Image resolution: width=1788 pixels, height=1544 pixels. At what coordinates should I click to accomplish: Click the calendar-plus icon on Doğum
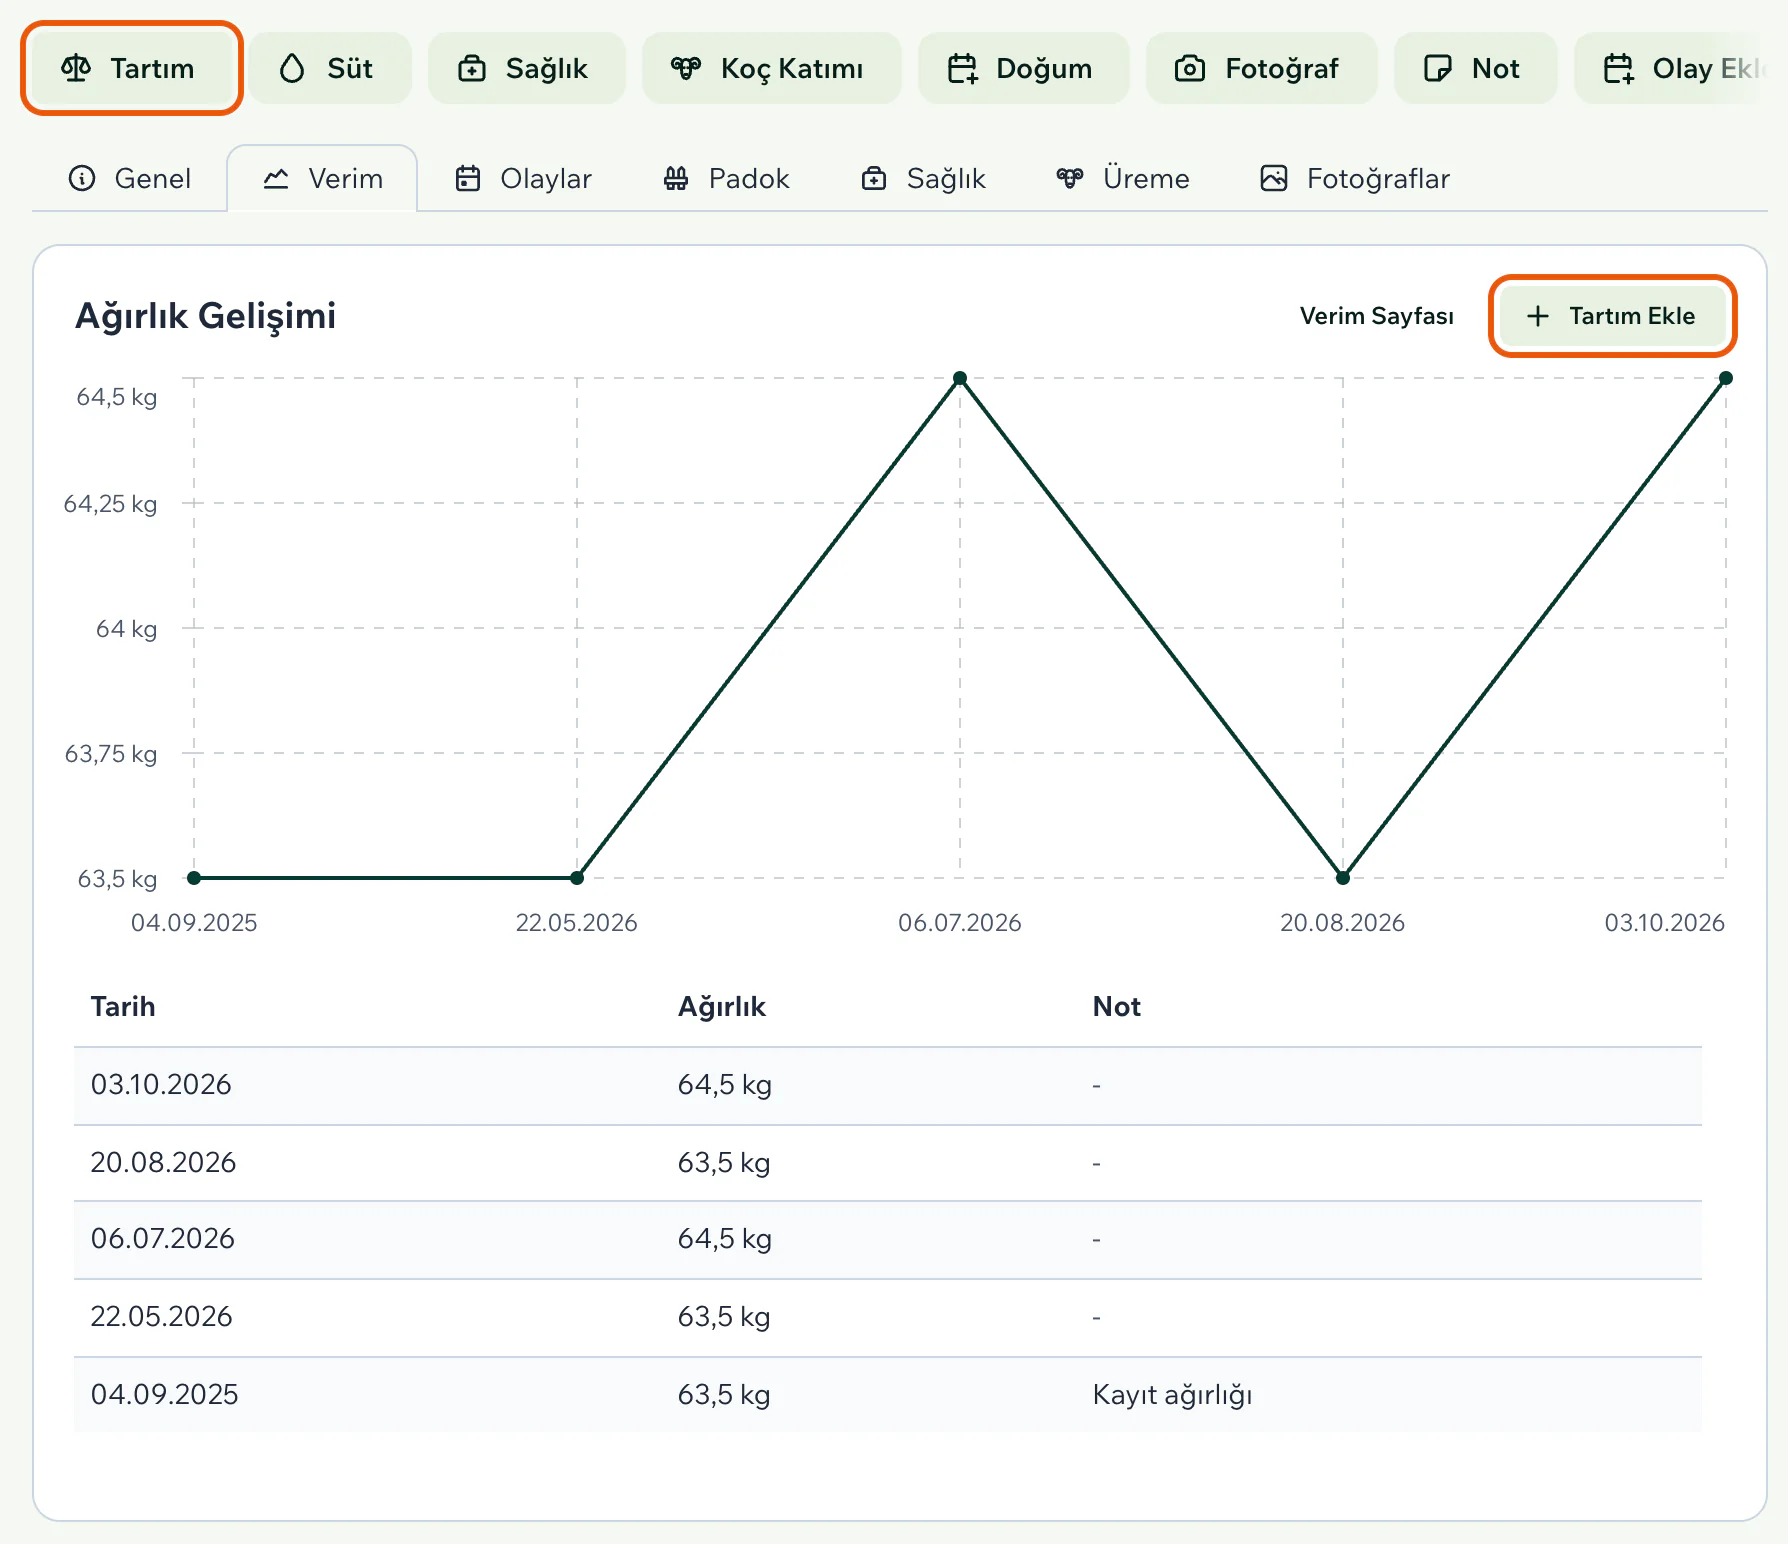pos(962,68)
